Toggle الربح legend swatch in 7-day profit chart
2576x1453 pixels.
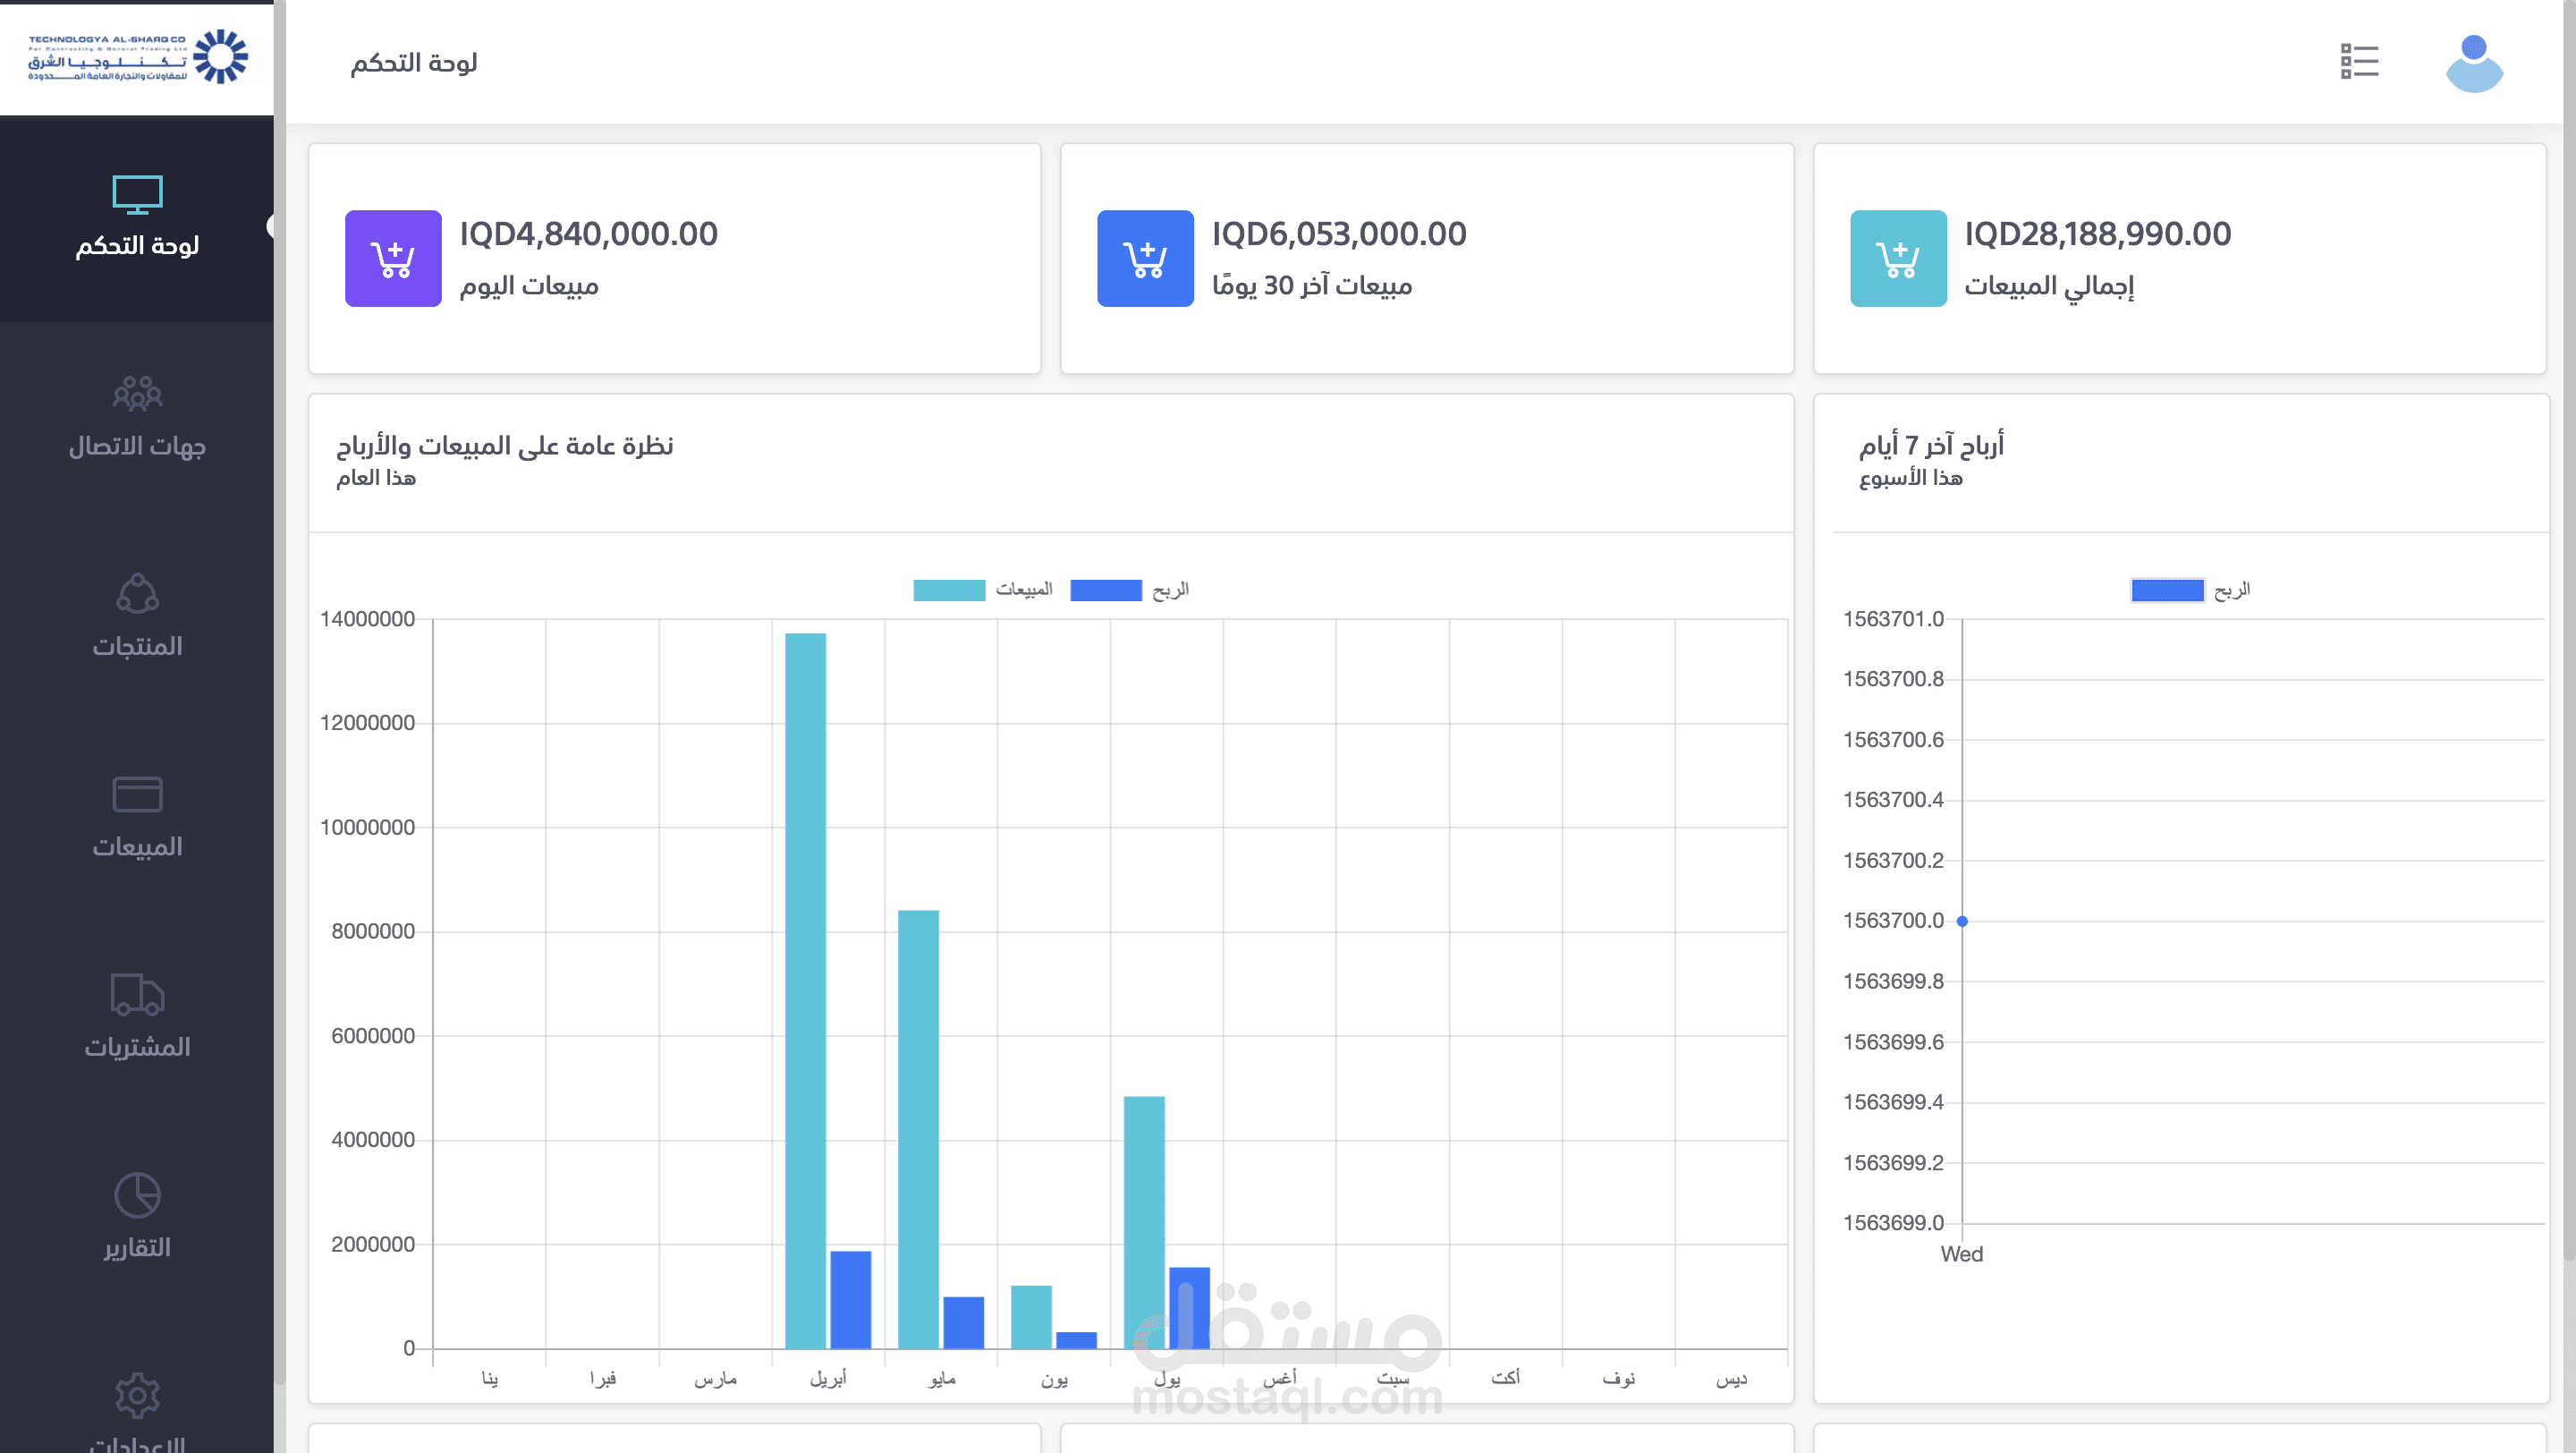coord(2167,591)
